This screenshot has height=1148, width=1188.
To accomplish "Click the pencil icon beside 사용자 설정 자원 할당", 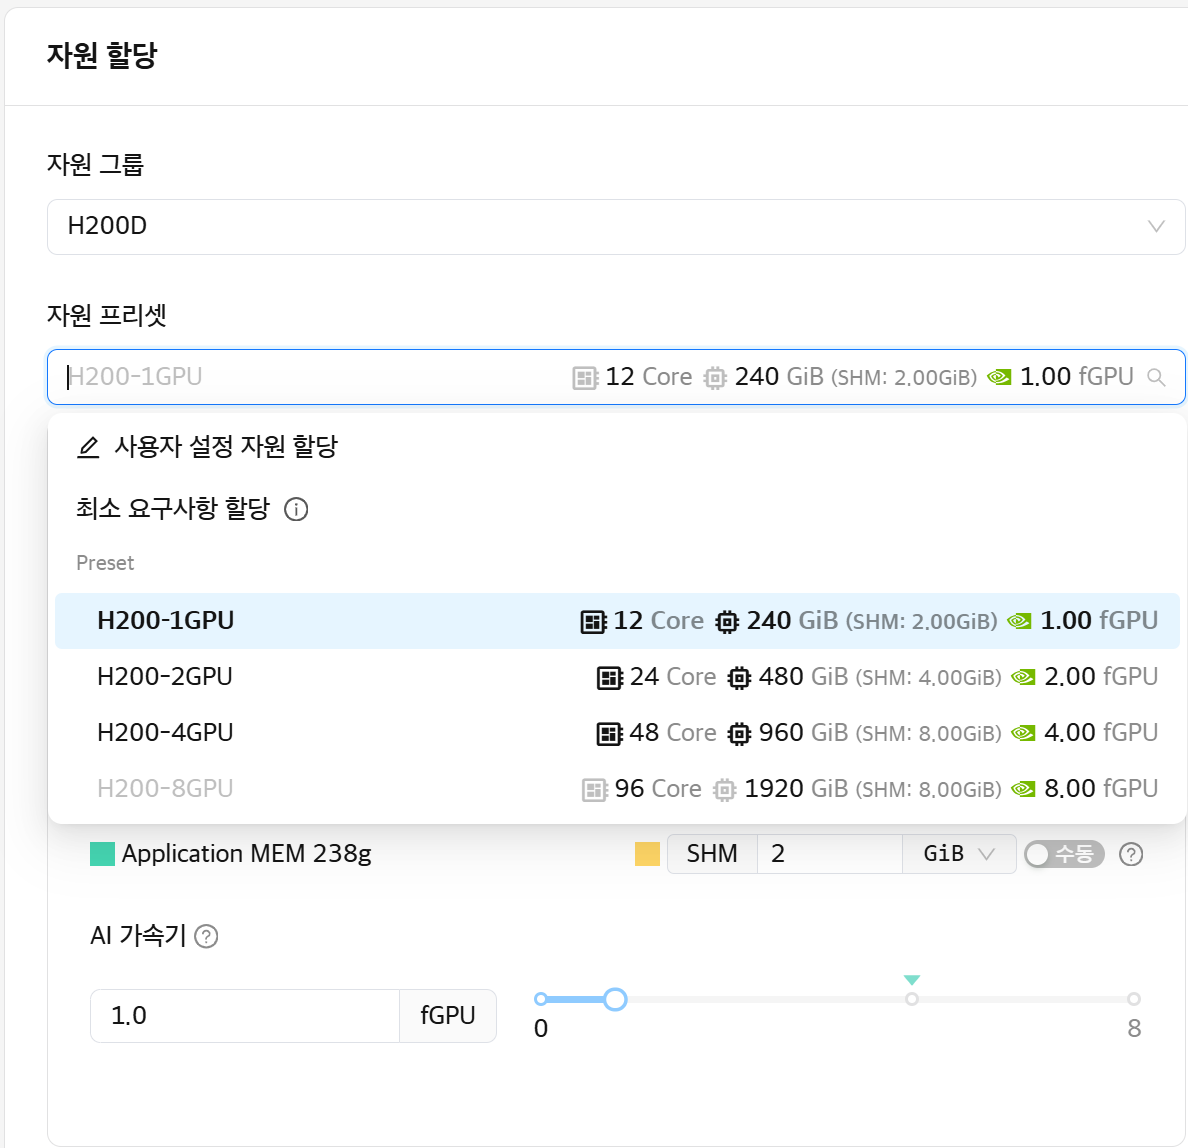I will click(89, 447).
